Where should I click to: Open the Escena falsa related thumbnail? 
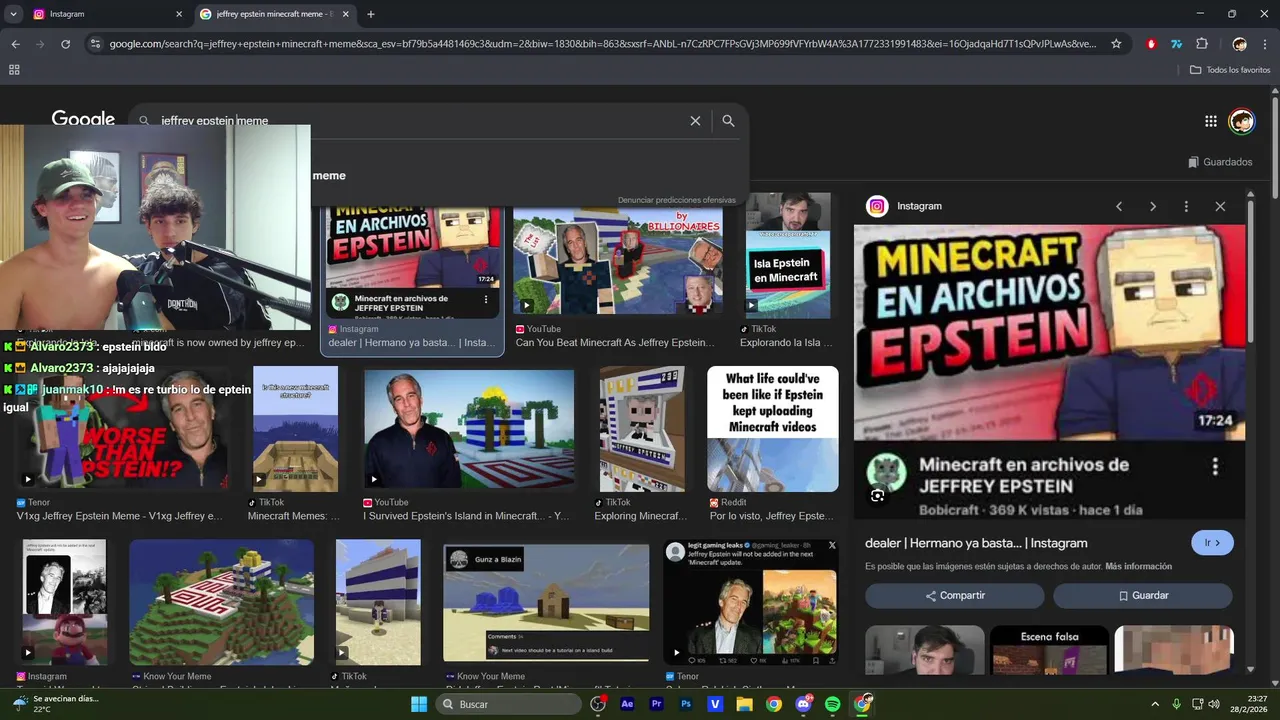point(1049,650)
